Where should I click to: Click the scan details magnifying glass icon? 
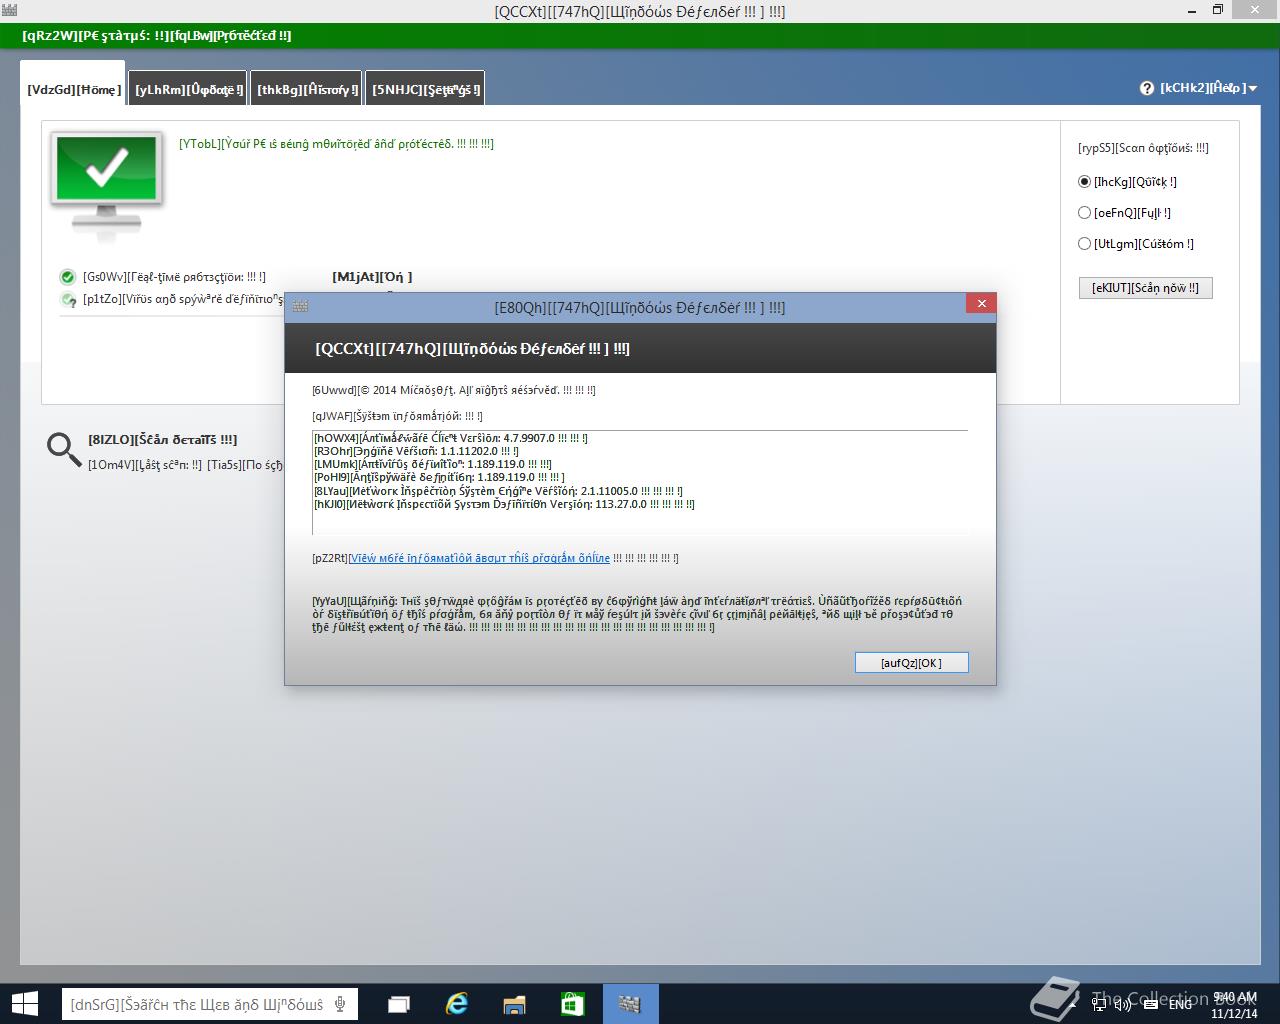[64, 450]
